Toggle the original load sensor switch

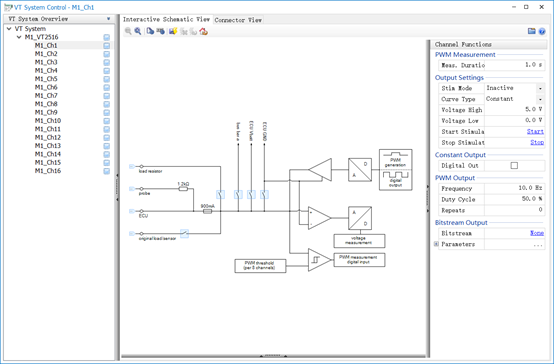pyautogui.click(x=184, y=233)
